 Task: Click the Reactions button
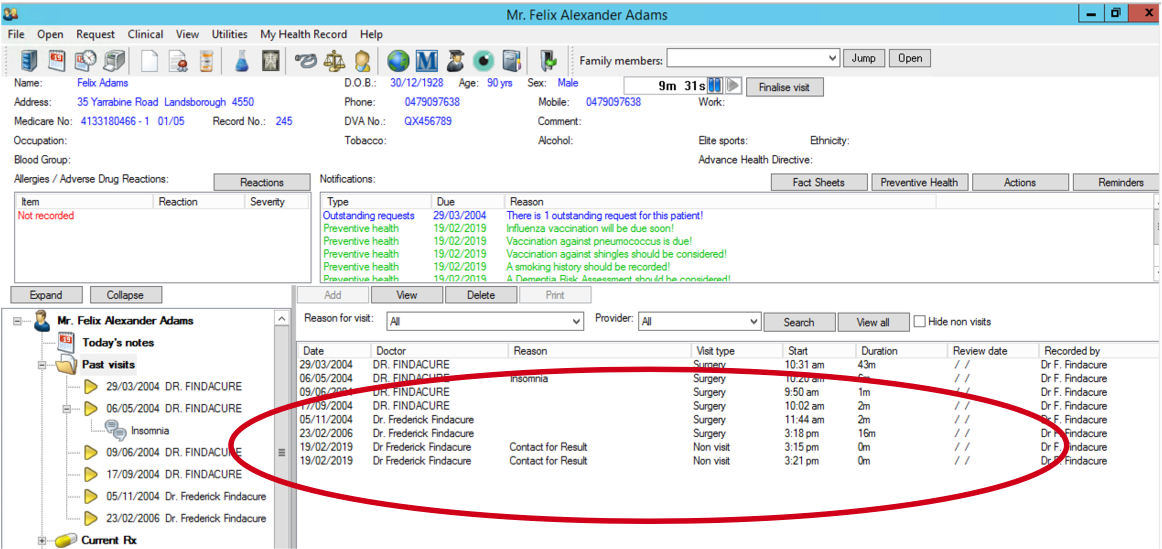coord(262,182)
